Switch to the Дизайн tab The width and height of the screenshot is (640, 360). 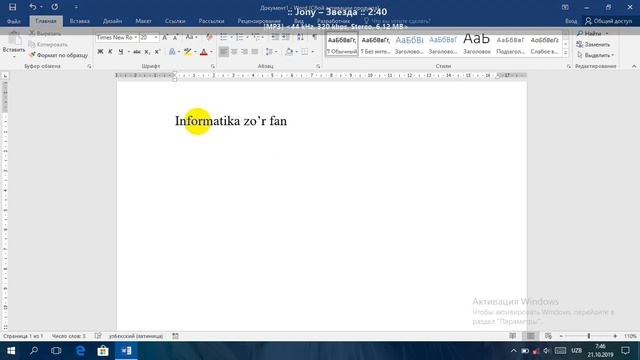click(x=112, y=21)
